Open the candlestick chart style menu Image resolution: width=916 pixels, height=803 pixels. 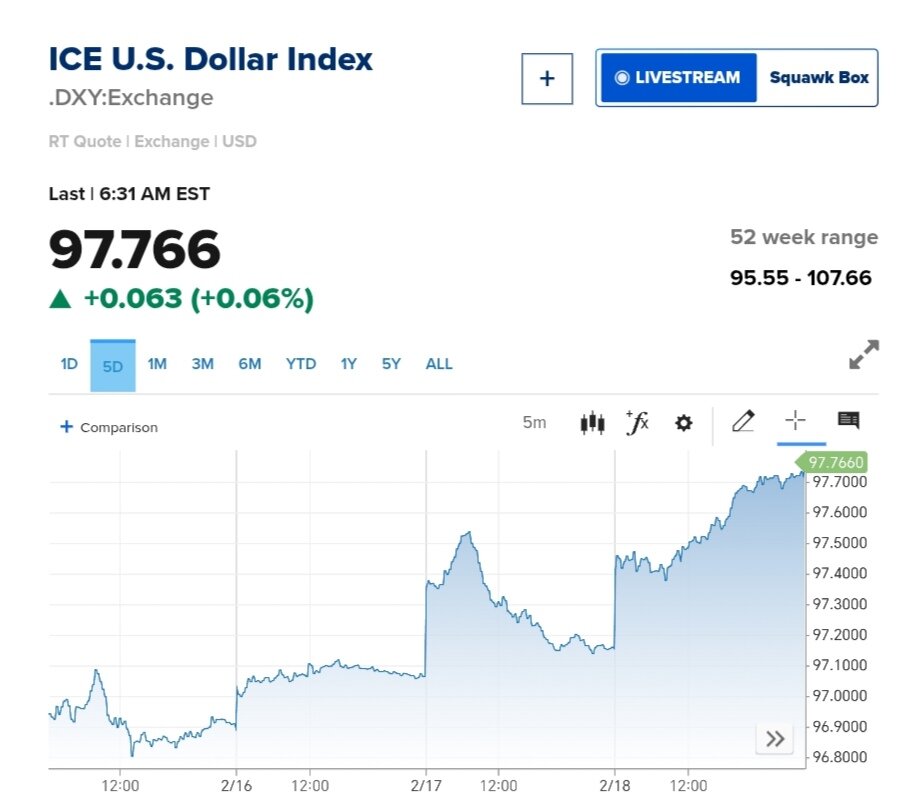pyautogui.click(x=592, y=423)
